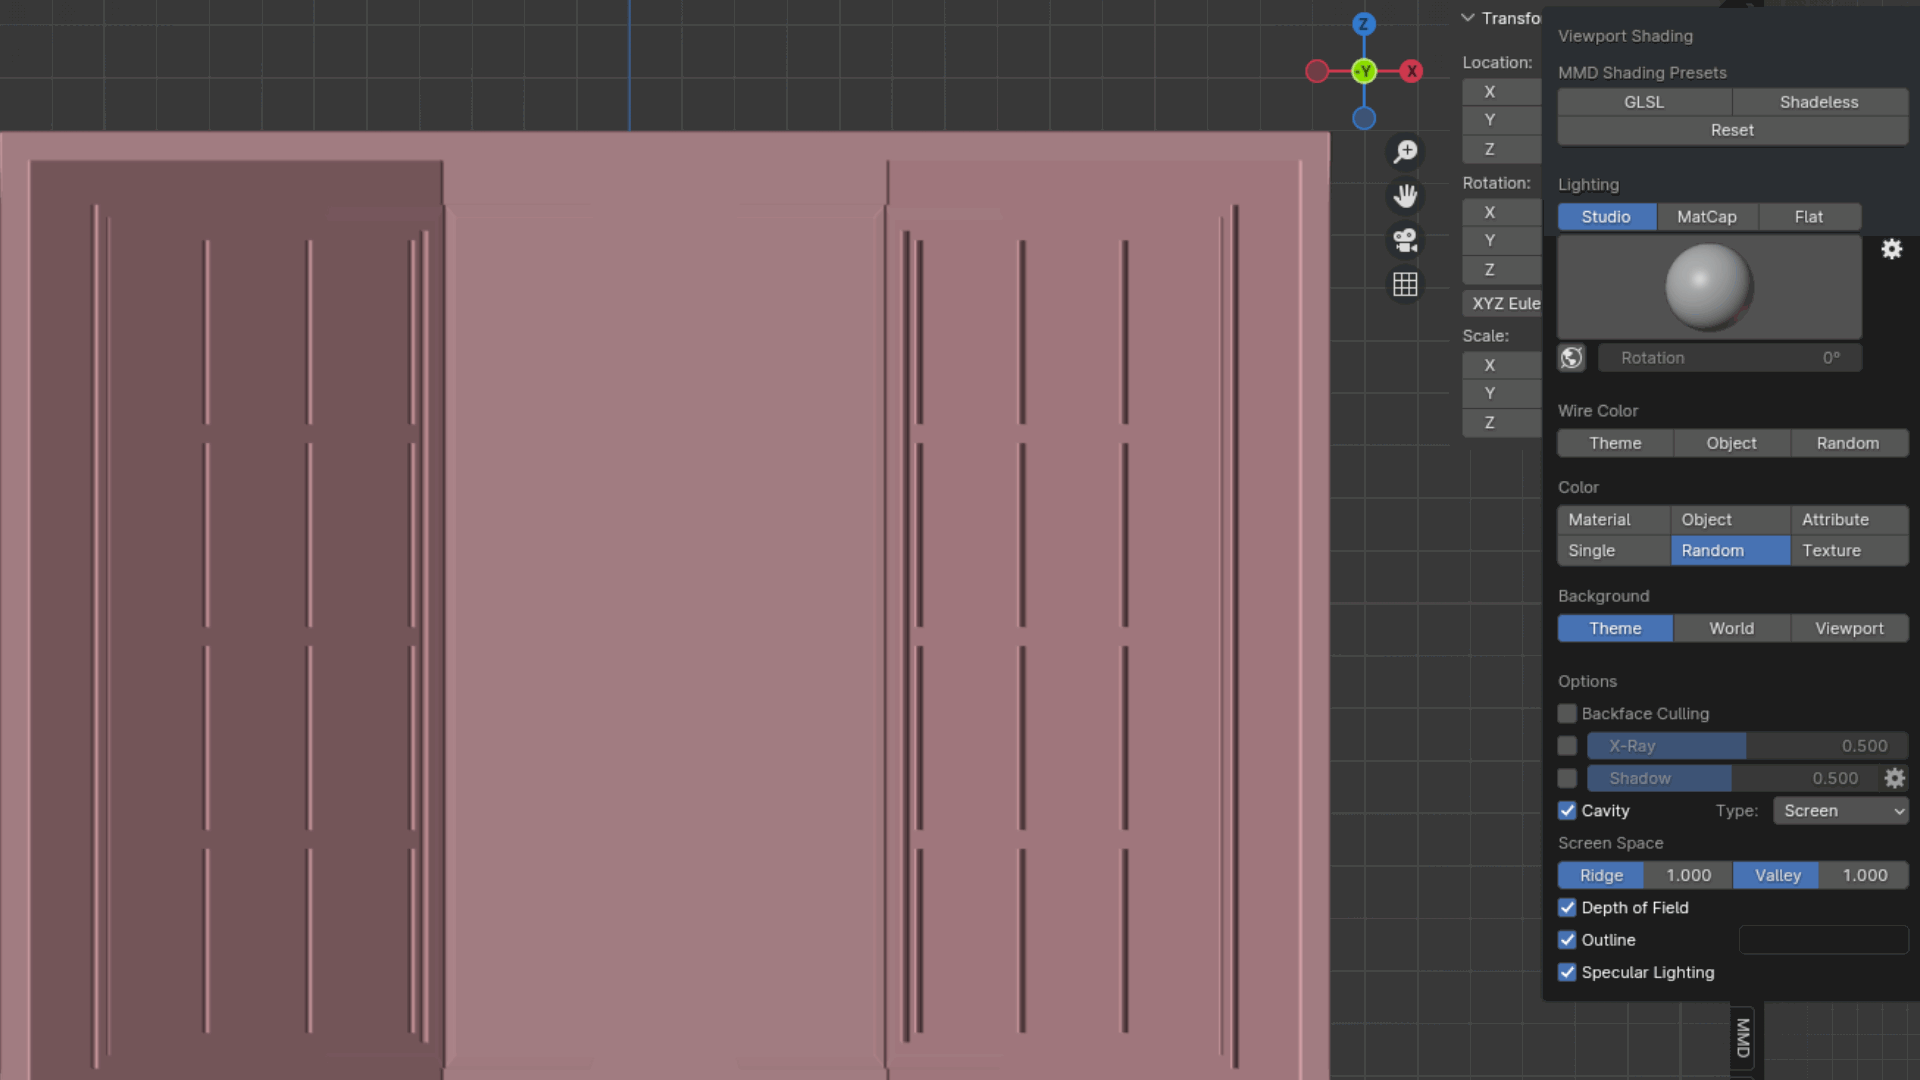Image resolution: width=1920 pixels, height=1080 pixels.
Task: Toggle world space lighting globe icon
Action: 1571,358
